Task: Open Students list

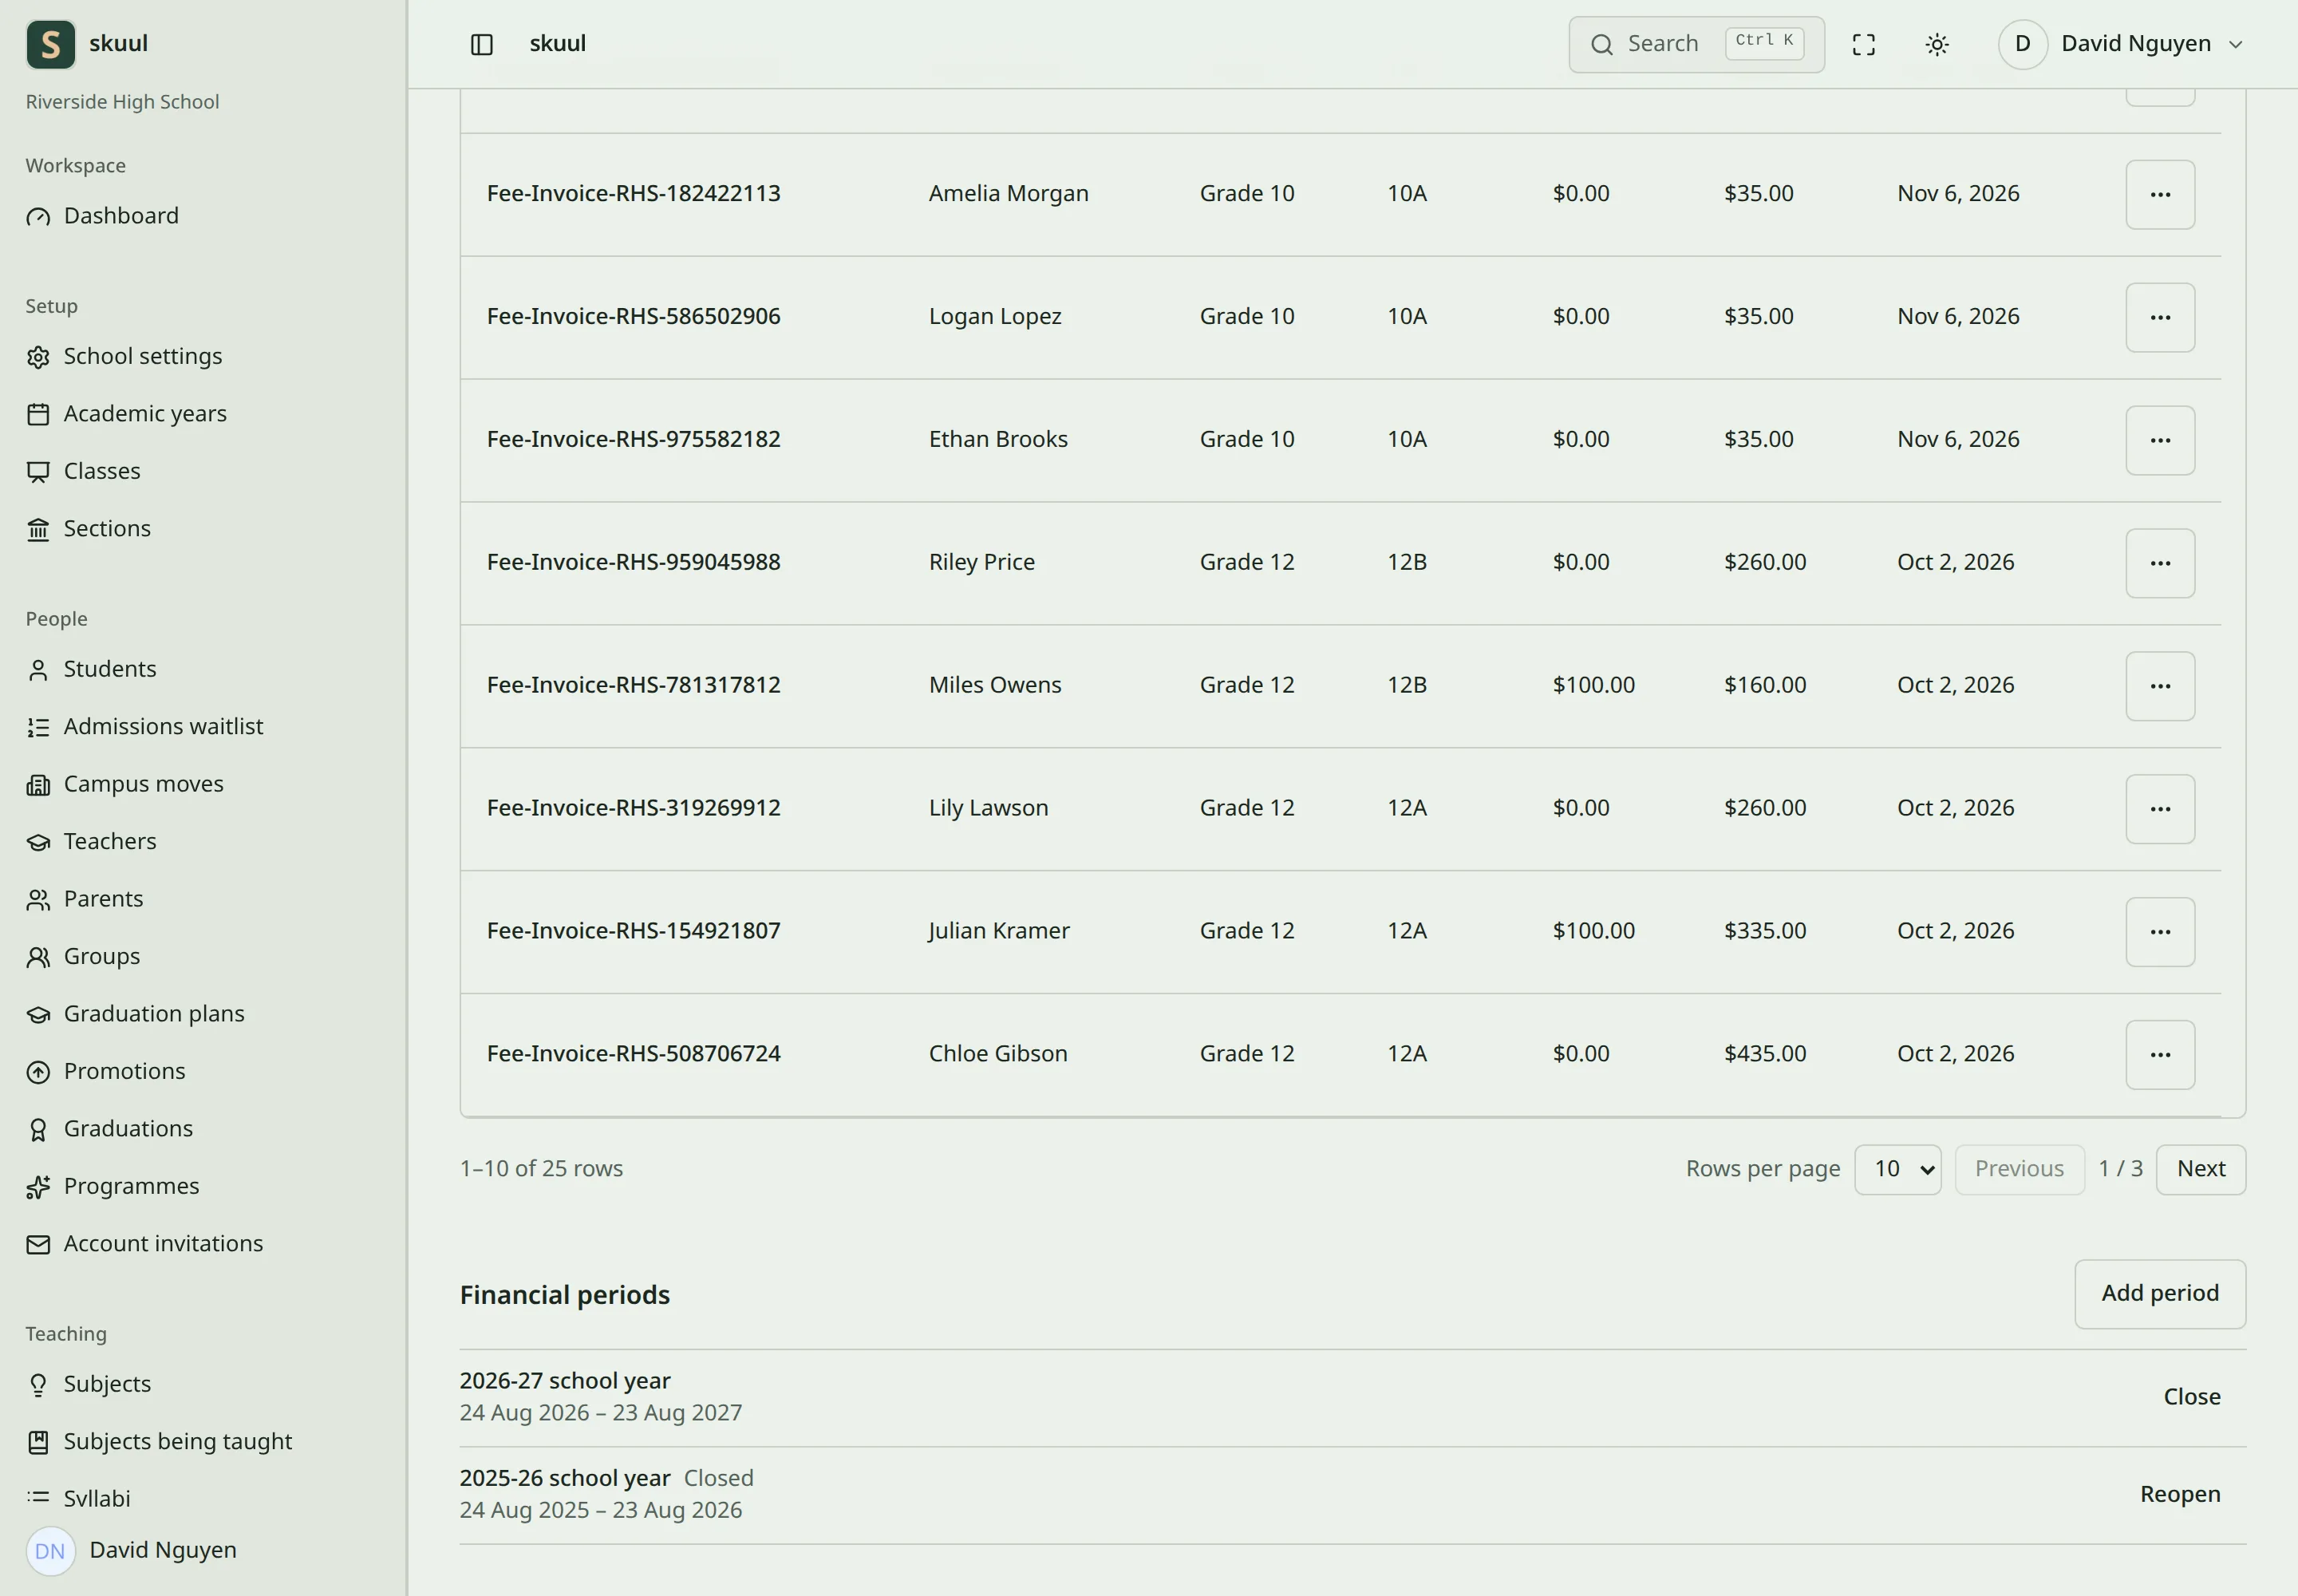Action: coord(91,669)
